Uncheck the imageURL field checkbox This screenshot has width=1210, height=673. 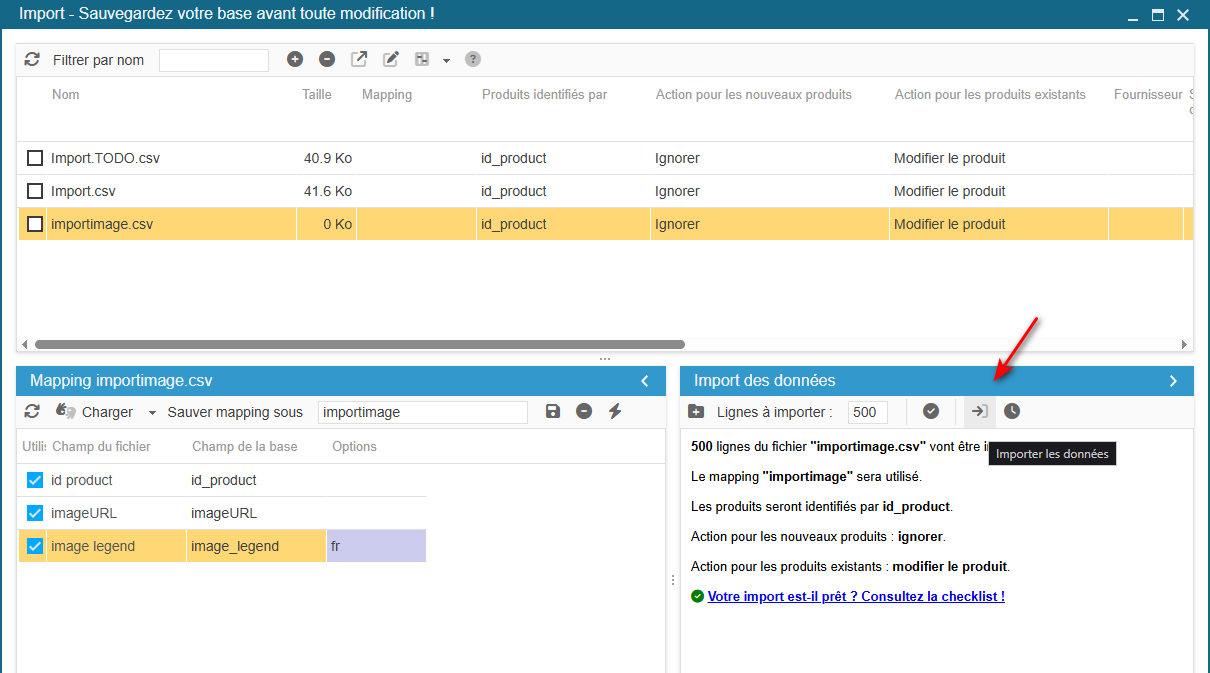[x=35, y=513]
